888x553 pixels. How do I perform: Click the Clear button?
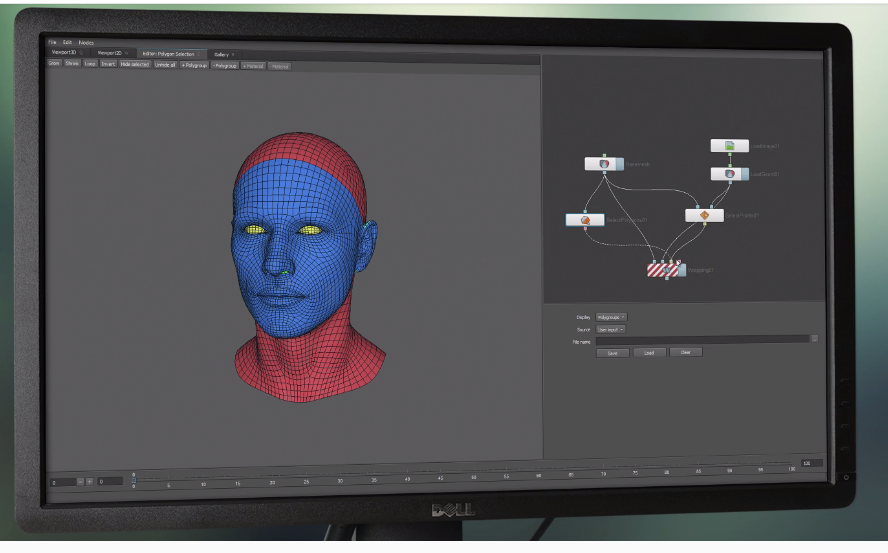[x=686, y=352]
